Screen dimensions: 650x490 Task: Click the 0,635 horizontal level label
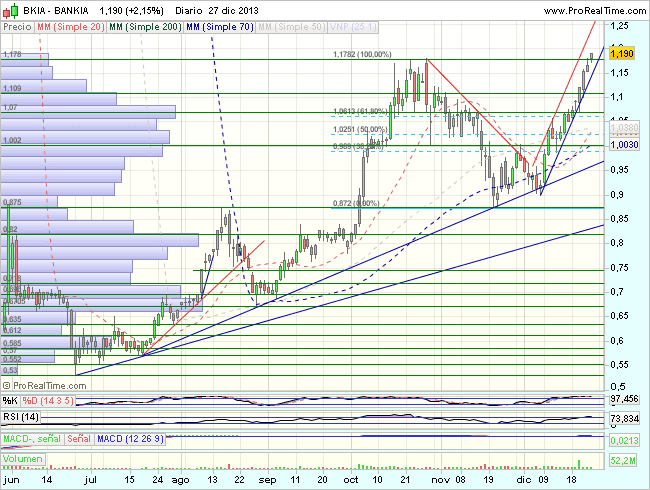pyautogui.click(x=12, y=319)
